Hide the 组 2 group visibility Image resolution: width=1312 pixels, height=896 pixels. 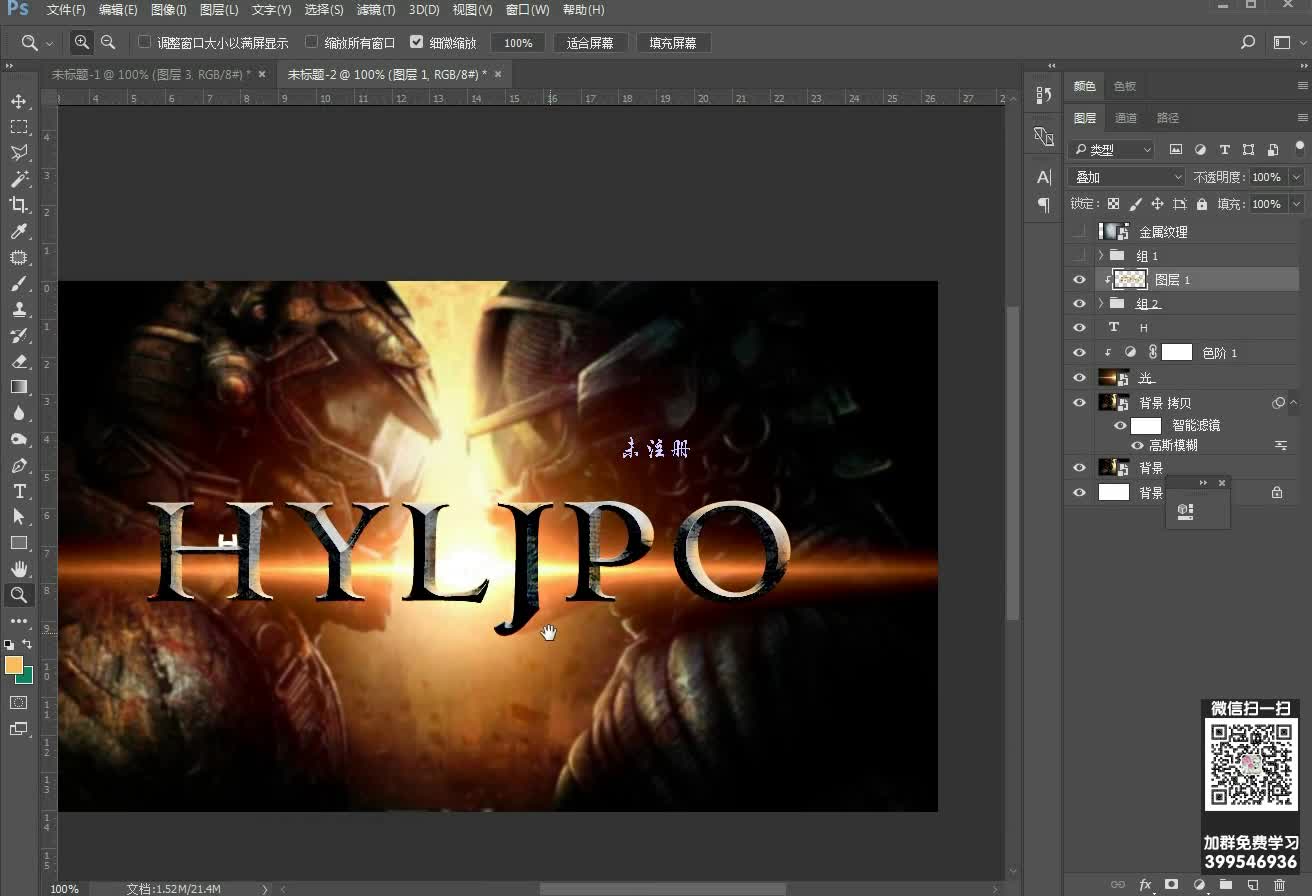point(1079,304)
